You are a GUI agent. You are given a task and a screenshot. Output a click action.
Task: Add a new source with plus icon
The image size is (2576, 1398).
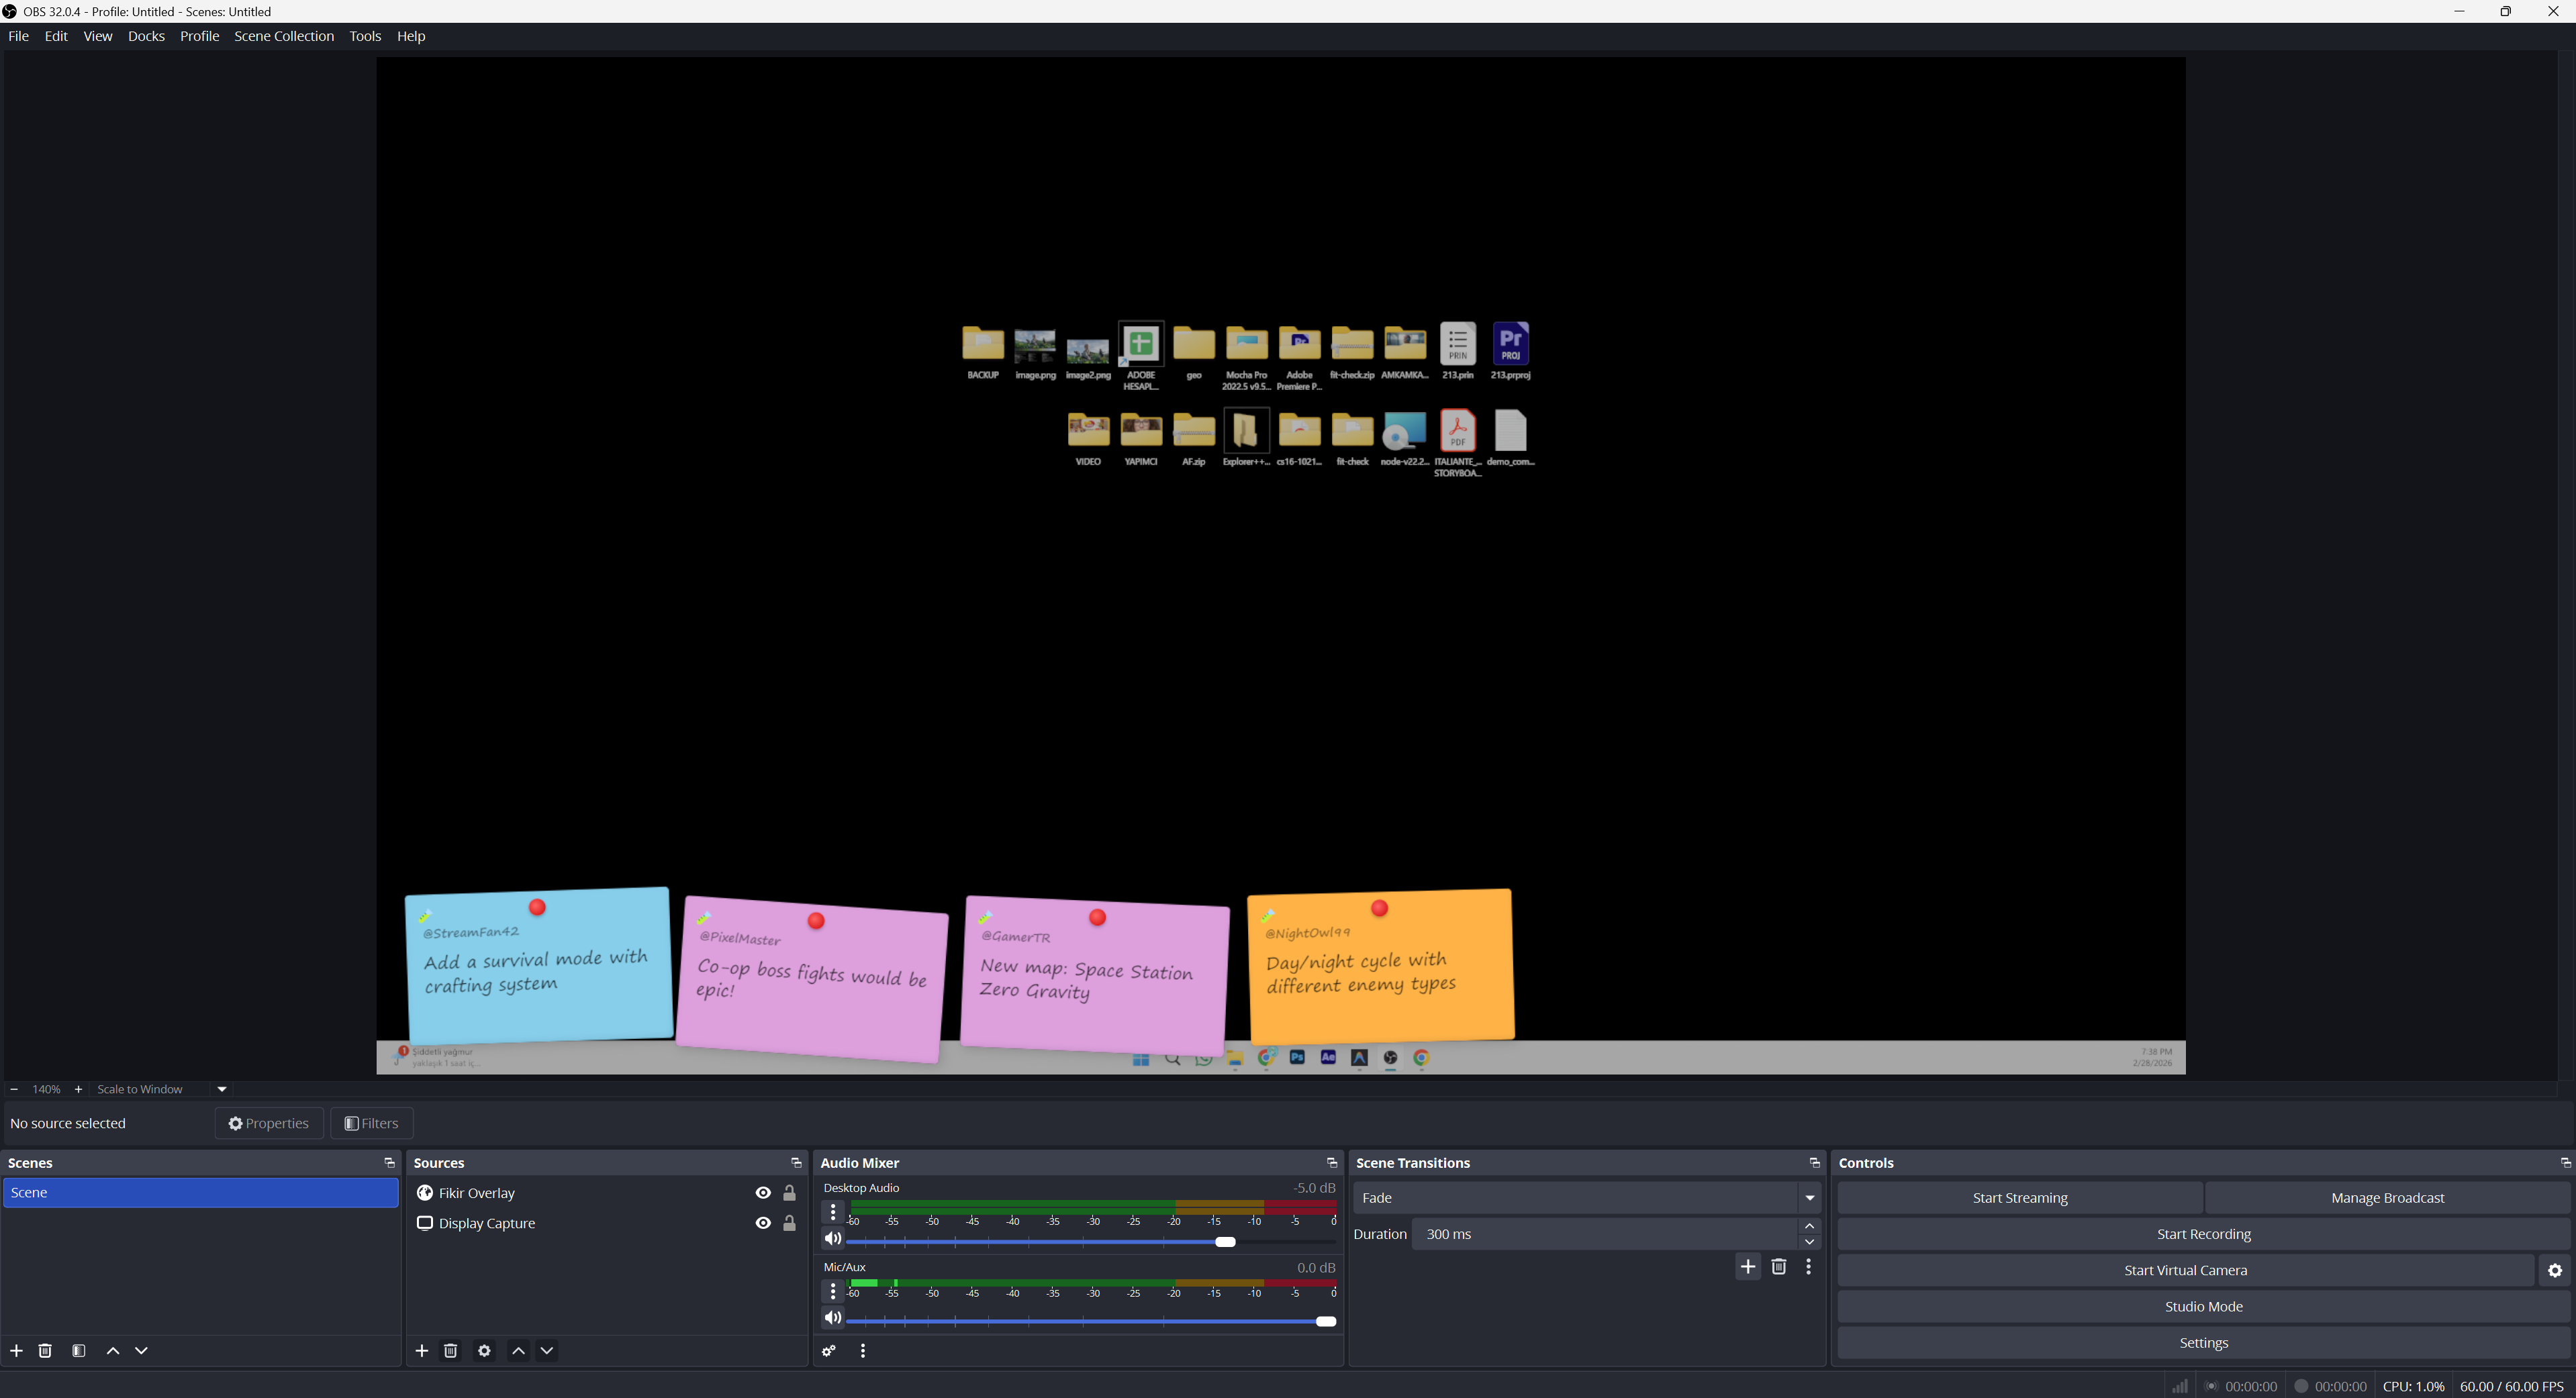[x=422, y=1351]
